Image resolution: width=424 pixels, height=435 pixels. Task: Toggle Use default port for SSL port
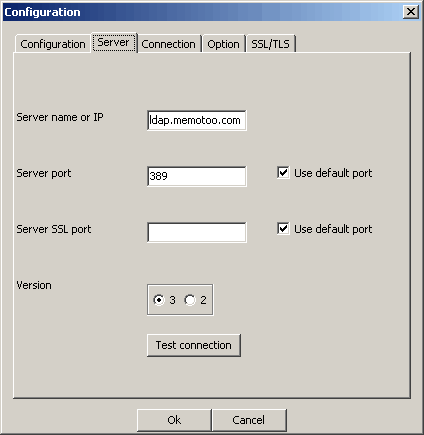pyautogui.click(x=283, y=229)
